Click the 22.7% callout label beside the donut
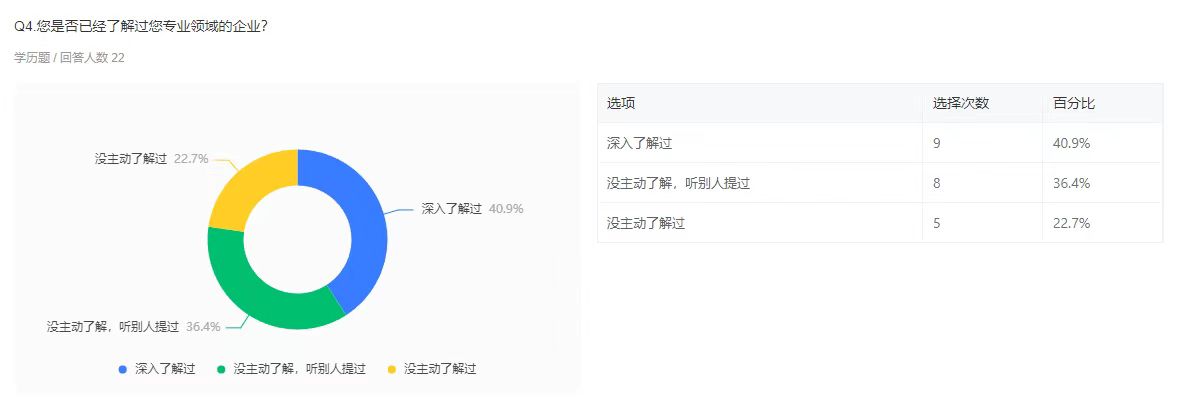 (x=191, y=158)
